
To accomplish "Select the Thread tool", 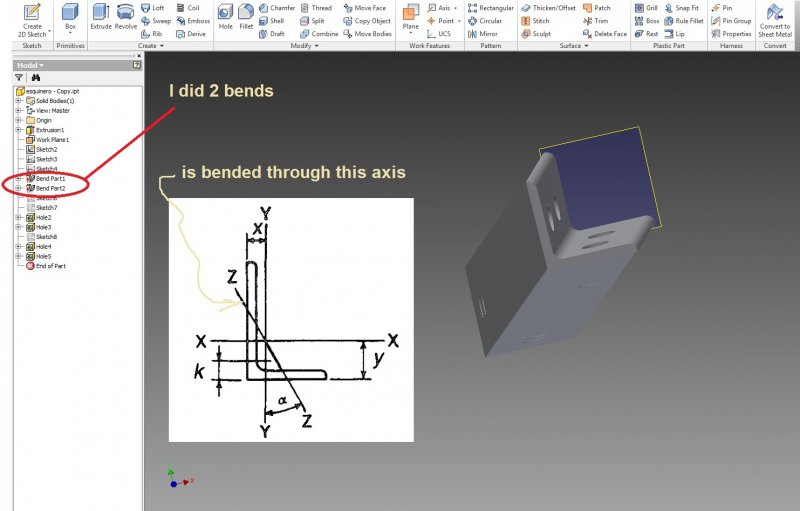I will (x=316, y=8).
